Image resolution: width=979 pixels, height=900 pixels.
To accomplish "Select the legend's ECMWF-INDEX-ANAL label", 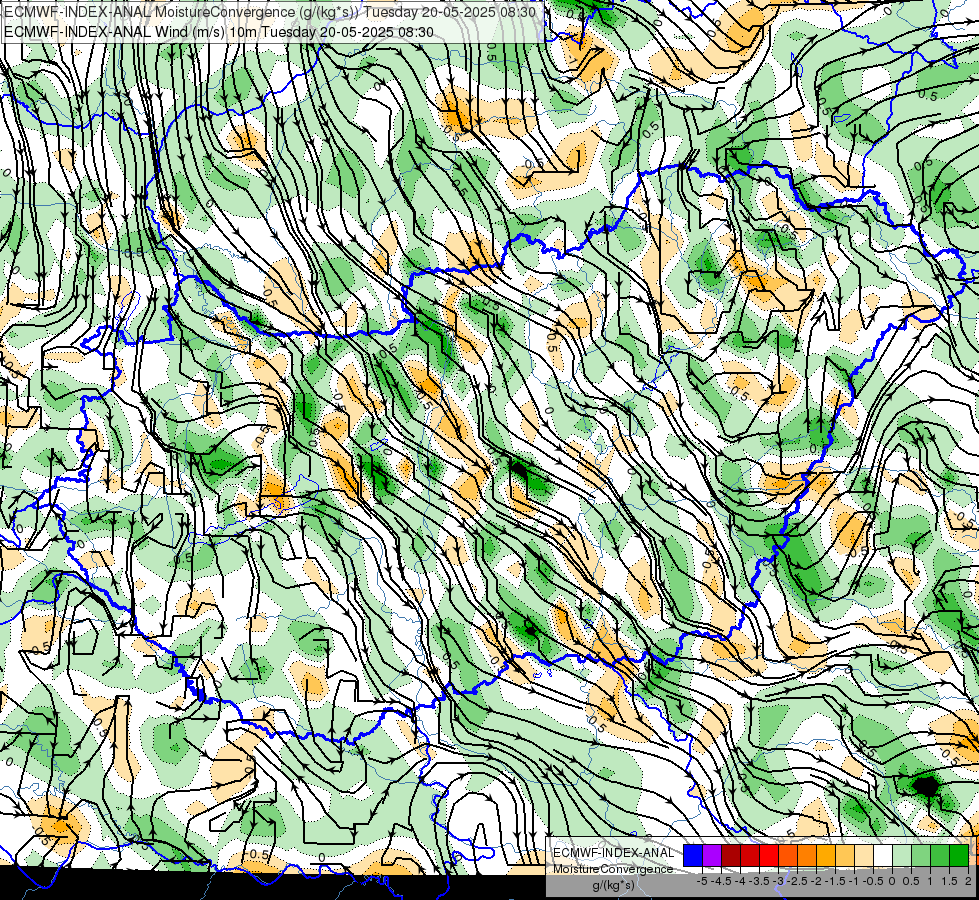I will (x=613, y=853).
